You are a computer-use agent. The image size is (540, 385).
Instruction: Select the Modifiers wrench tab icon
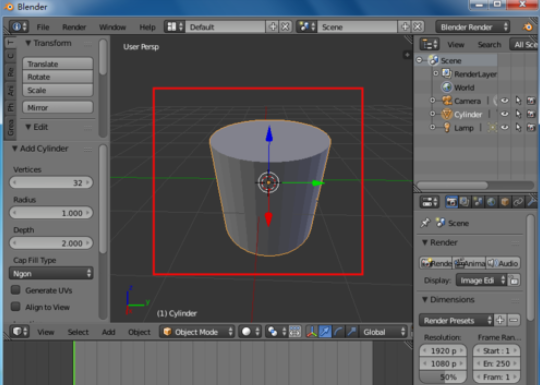coord(531,202)
